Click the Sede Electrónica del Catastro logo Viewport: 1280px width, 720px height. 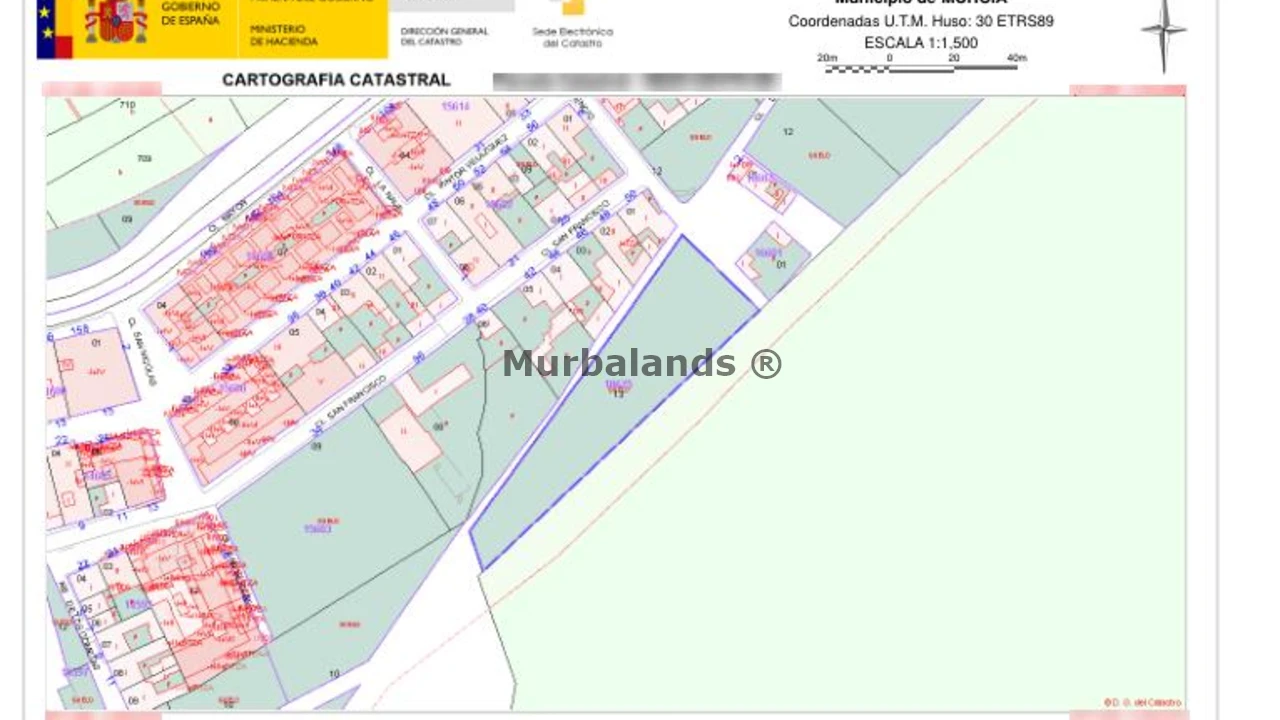pyautogui.click(x=572, y=24)
